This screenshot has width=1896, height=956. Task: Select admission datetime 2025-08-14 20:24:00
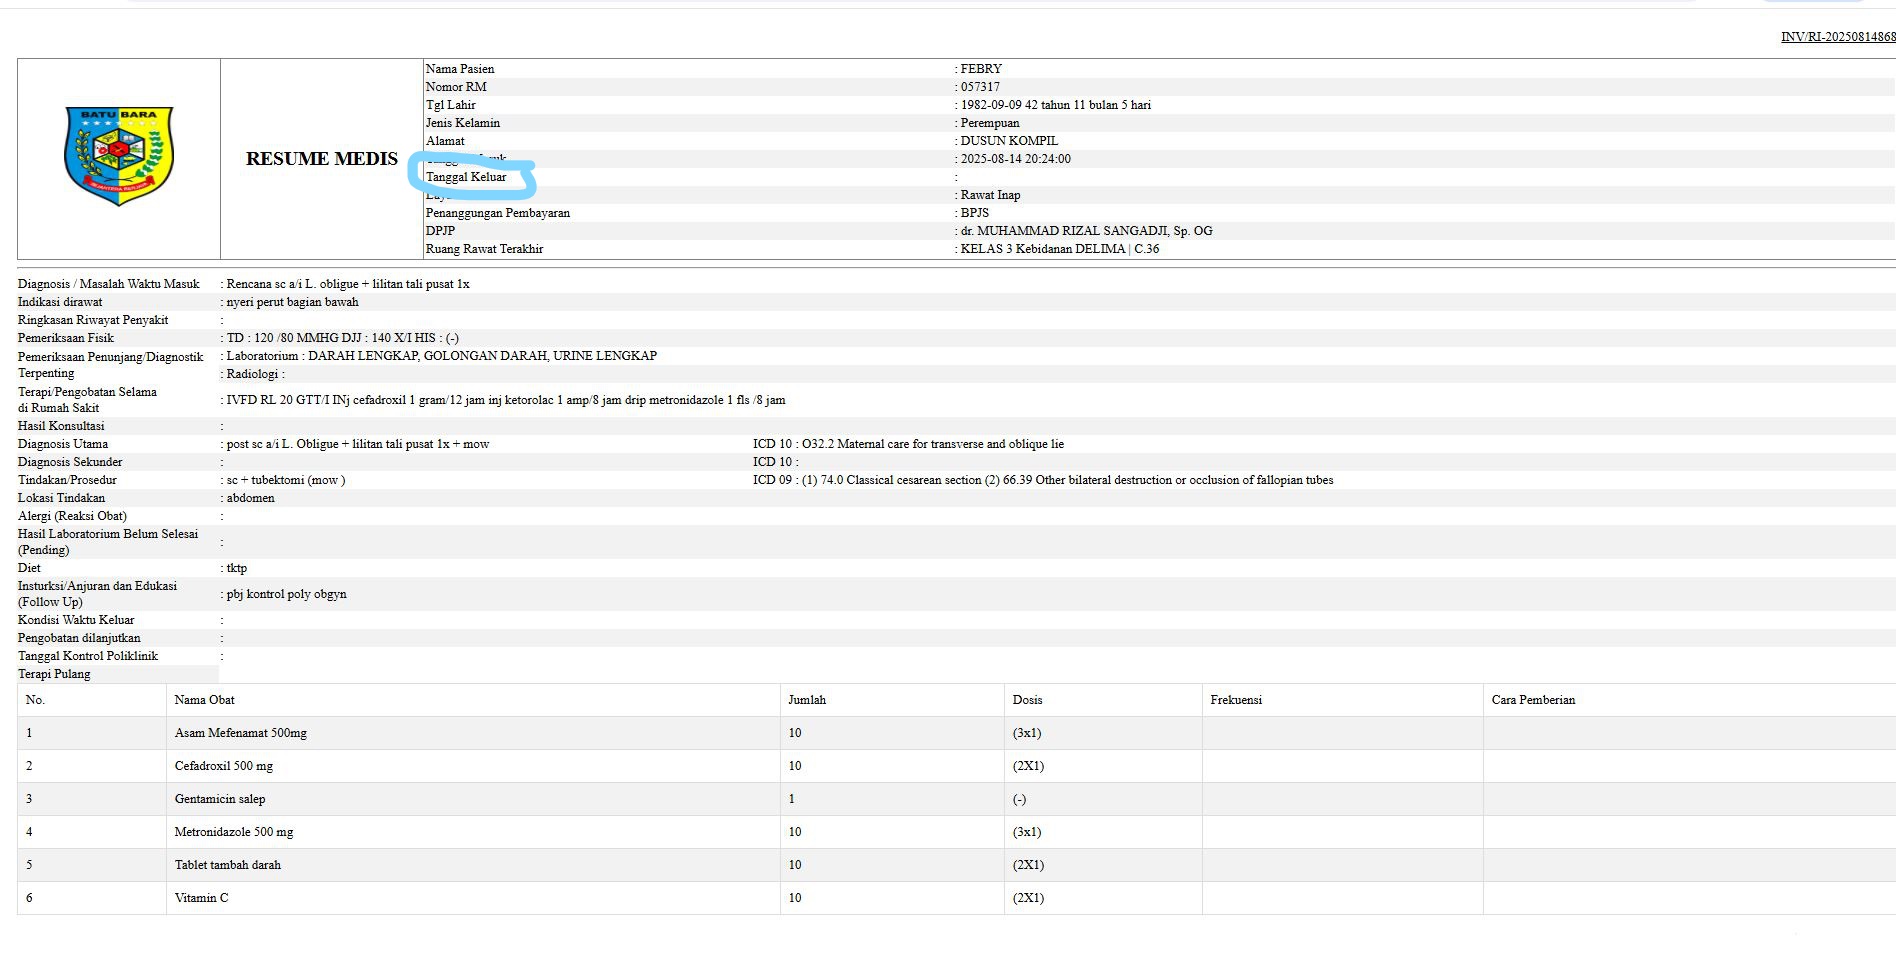(1016, 159)
